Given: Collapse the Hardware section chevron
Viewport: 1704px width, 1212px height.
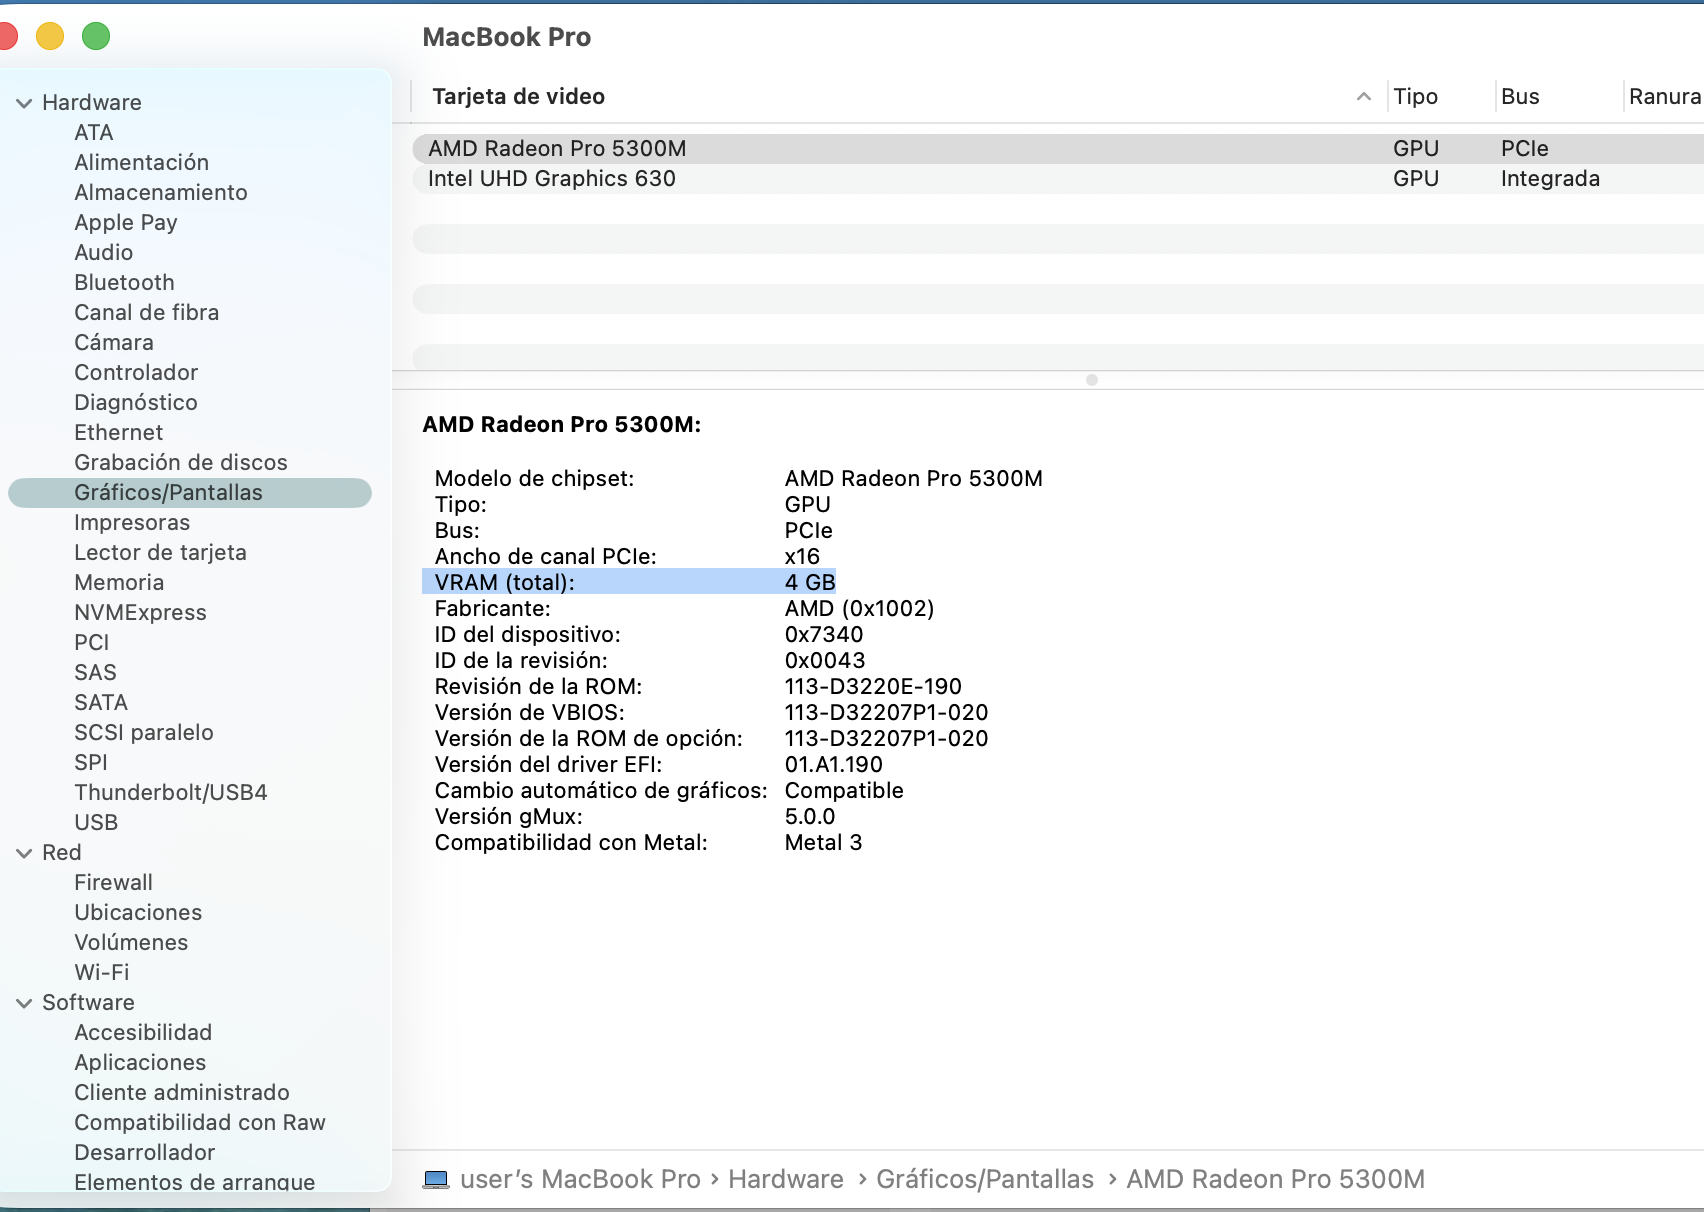Looking at the screenshot, I should coord(24,103).
